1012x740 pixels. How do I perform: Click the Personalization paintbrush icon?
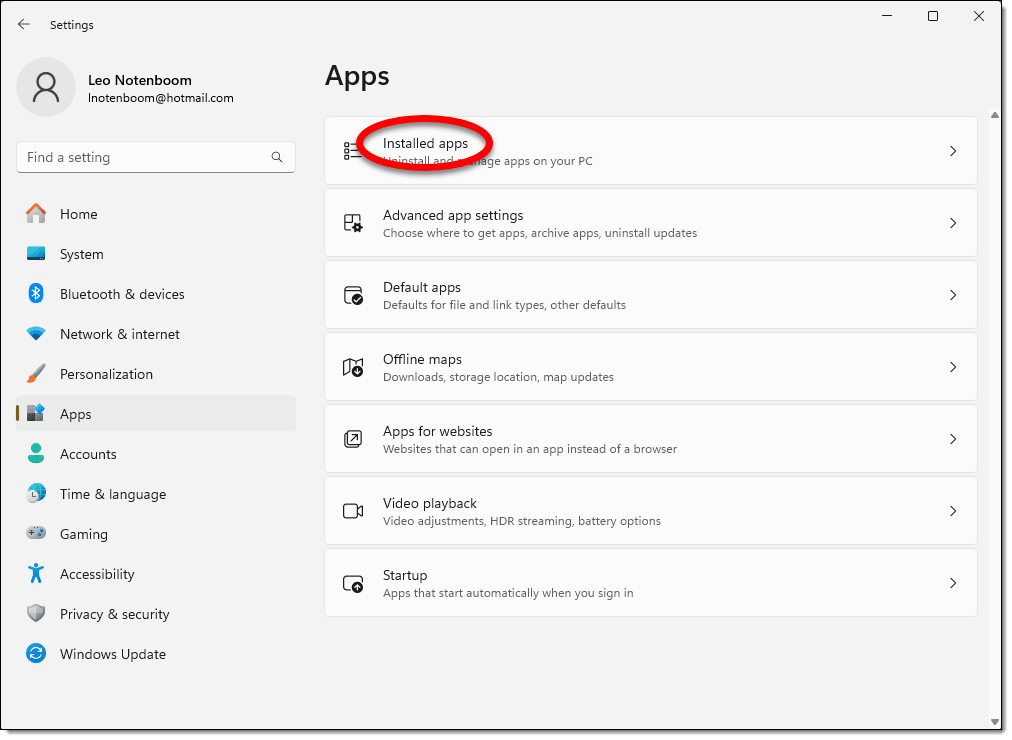coord(36,374)
